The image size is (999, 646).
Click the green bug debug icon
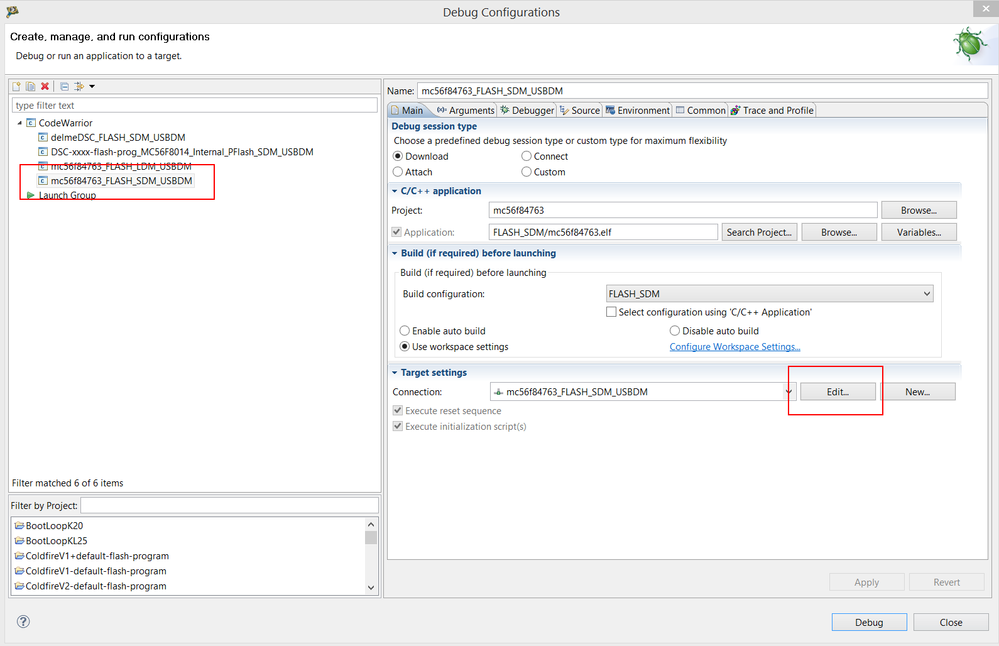coord(970,45)
